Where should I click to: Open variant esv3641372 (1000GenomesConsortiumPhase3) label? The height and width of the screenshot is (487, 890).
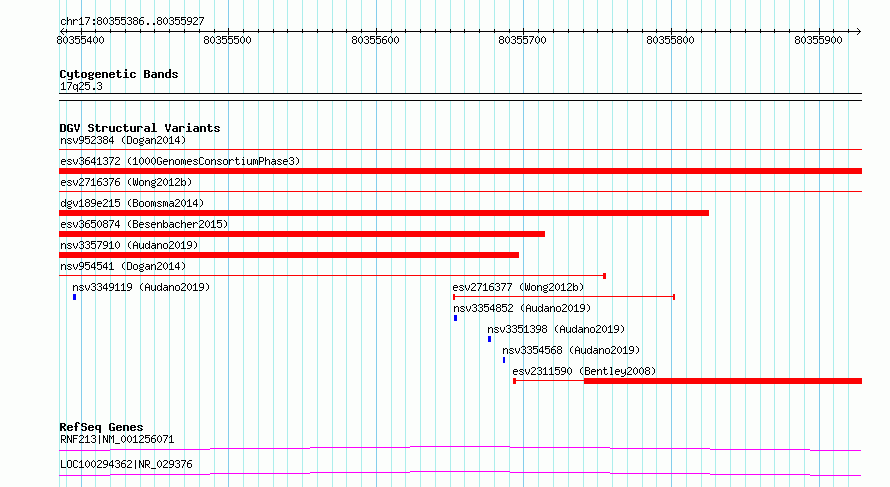click(180, 161)
